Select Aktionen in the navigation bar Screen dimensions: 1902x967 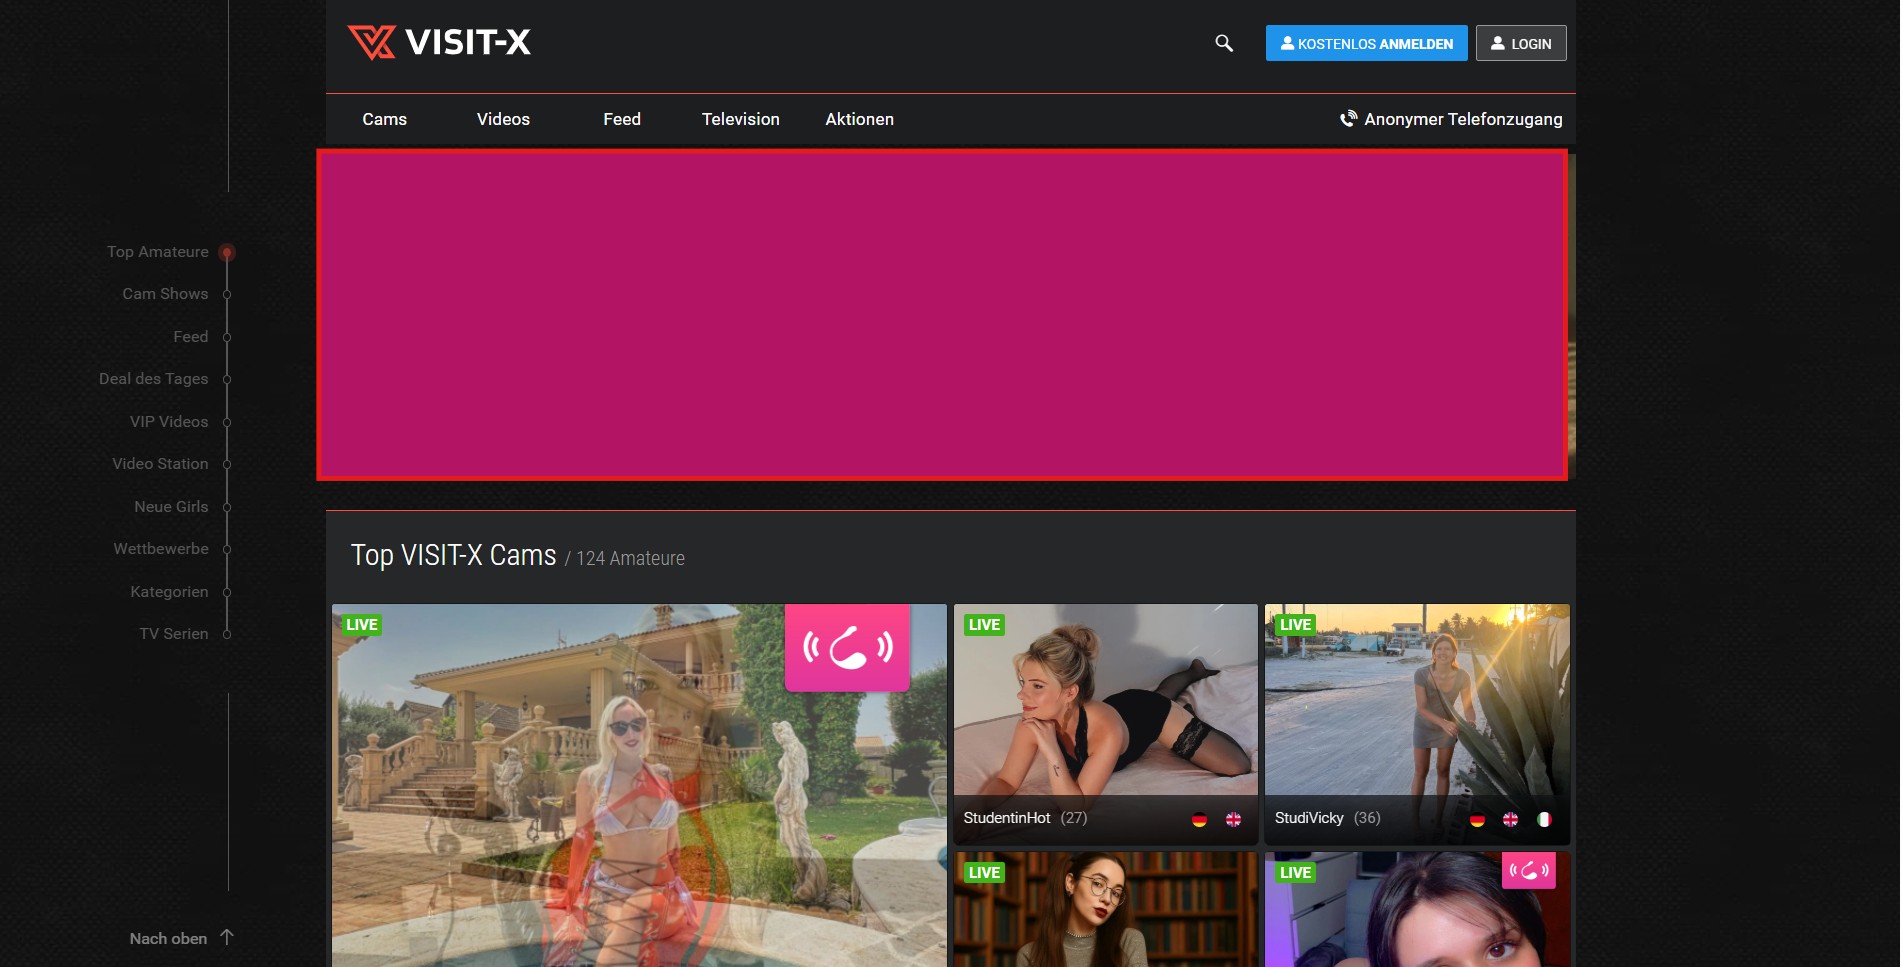pyautogui.click(x=859, y=119)
